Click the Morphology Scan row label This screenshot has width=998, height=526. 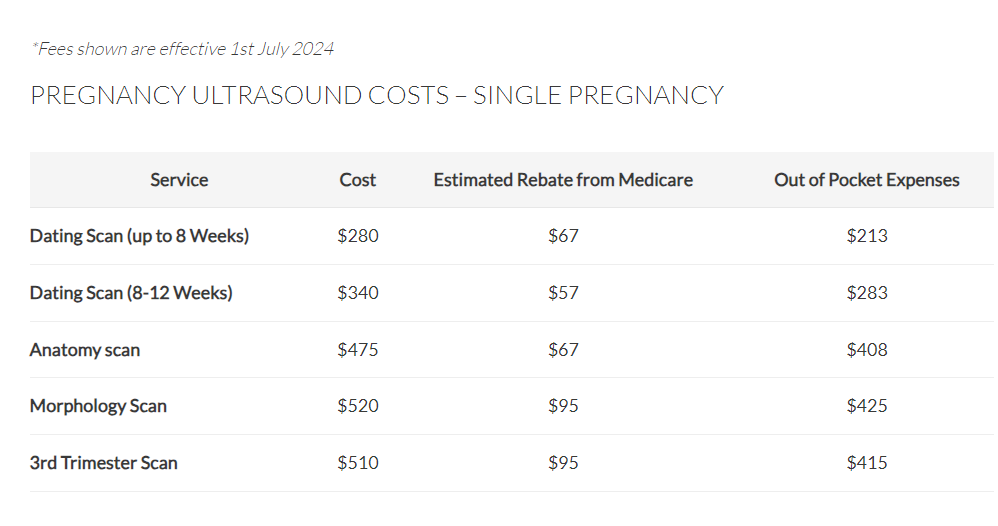[x=98, y=406]
